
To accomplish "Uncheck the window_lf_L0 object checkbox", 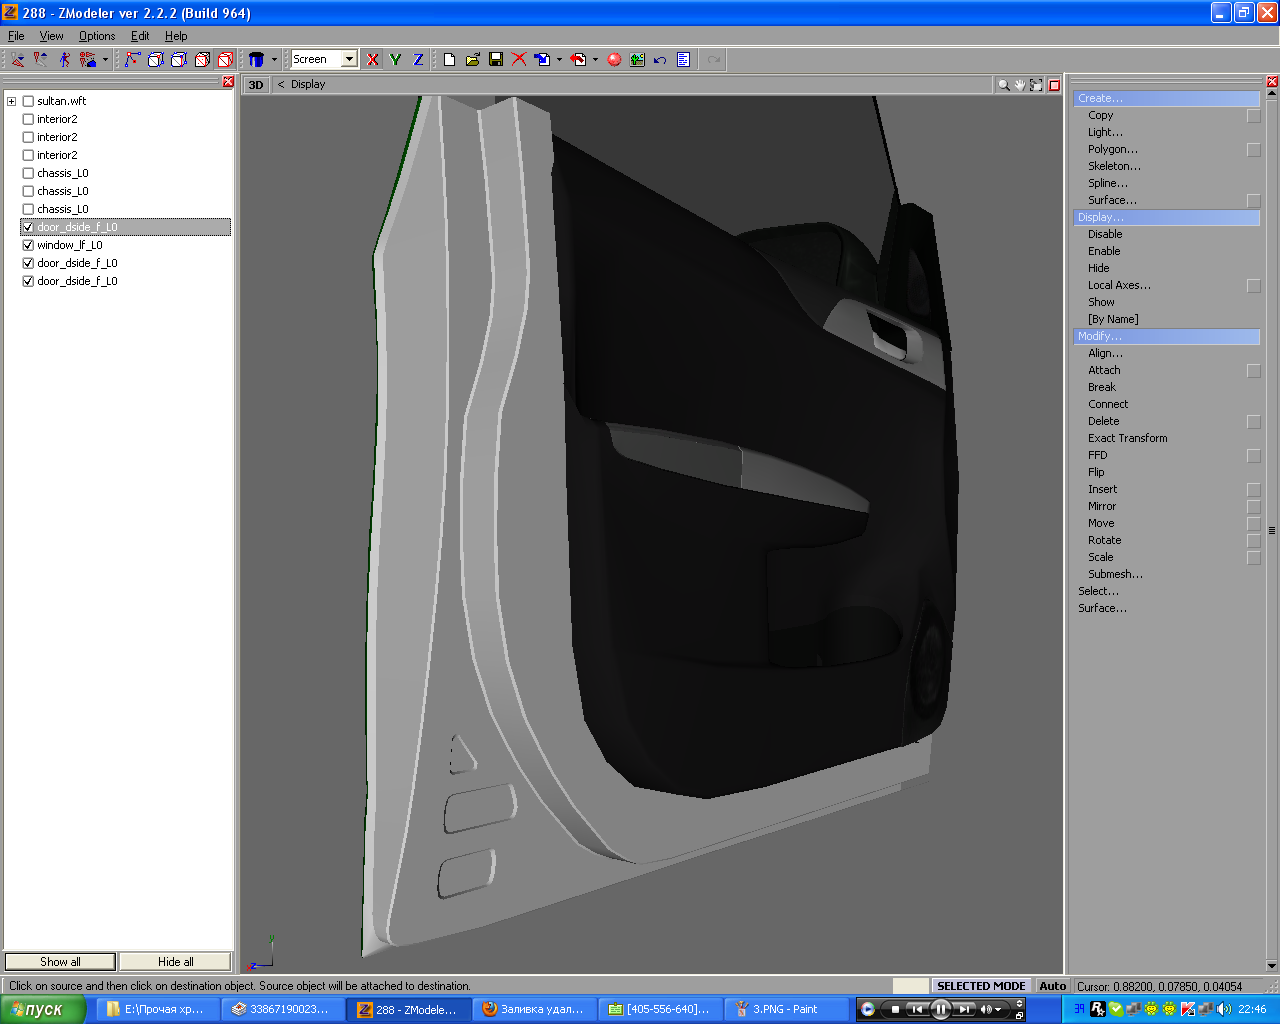I will (28, 245).
